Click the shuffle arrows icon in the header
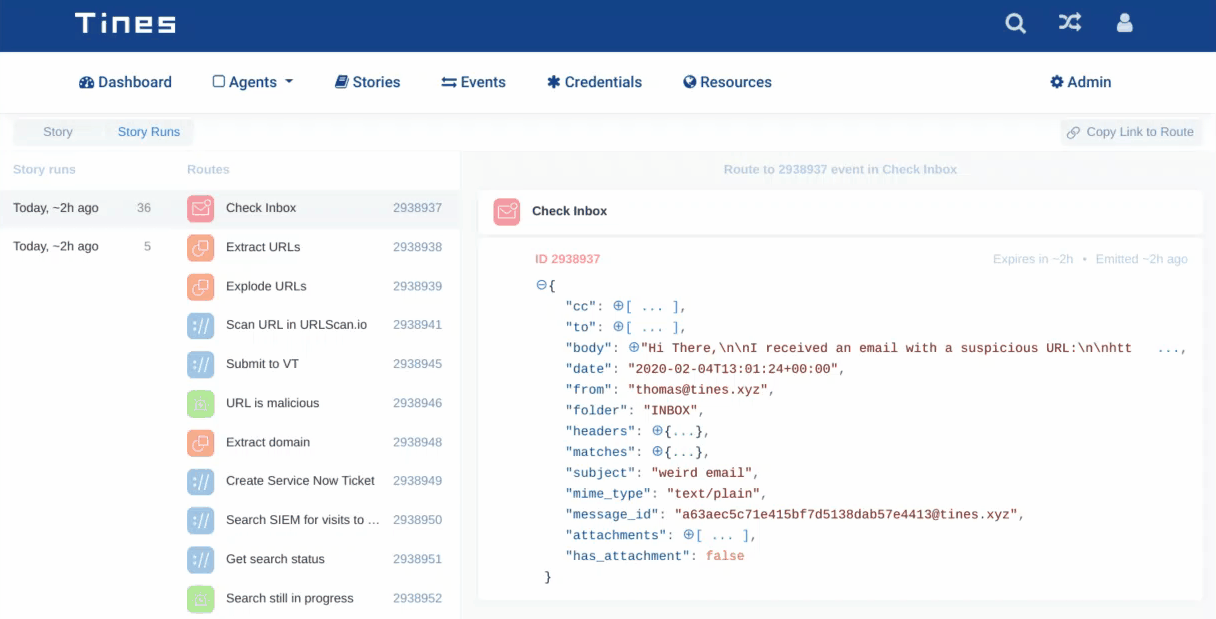Image resolution: width=1216 pixels, height=619 pixels. tap(1070, 22)
